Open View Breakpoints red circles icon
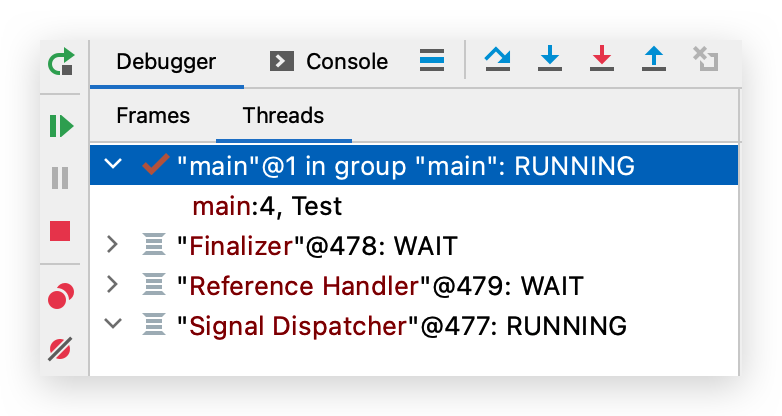 [61, 296]
